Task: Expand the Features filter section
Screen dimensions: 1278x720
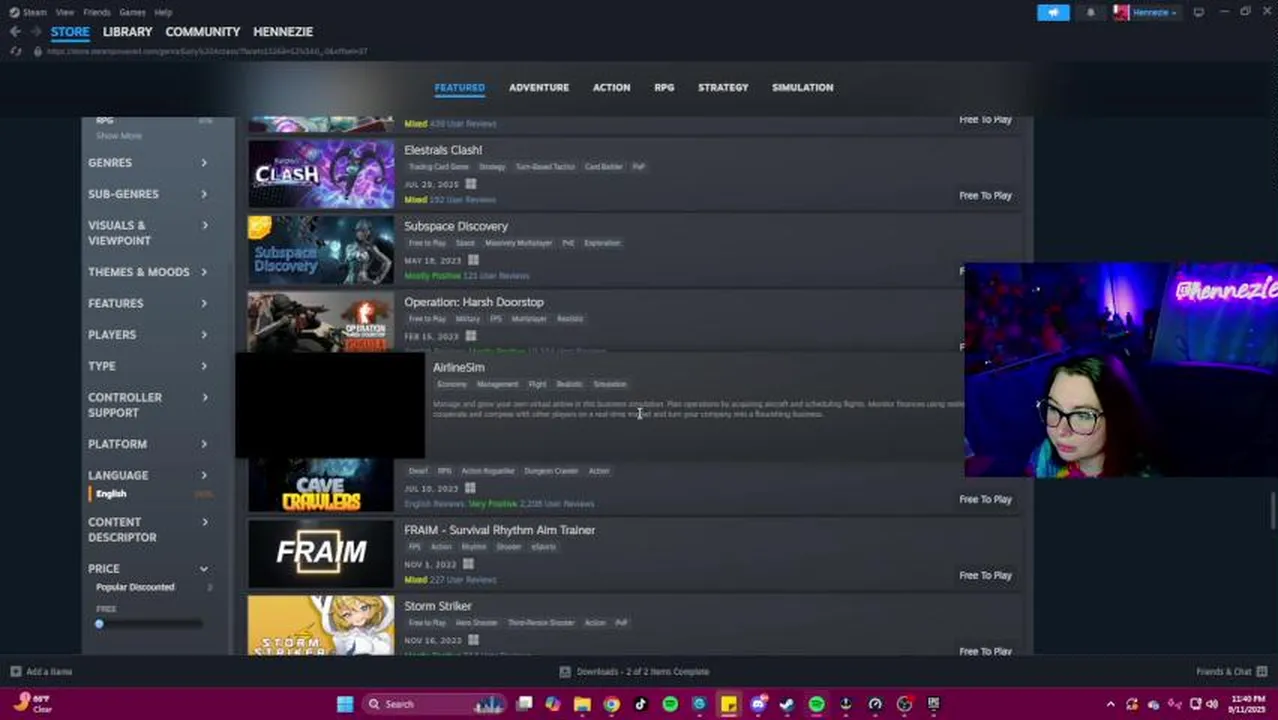Action: click(x=148, y=303)
